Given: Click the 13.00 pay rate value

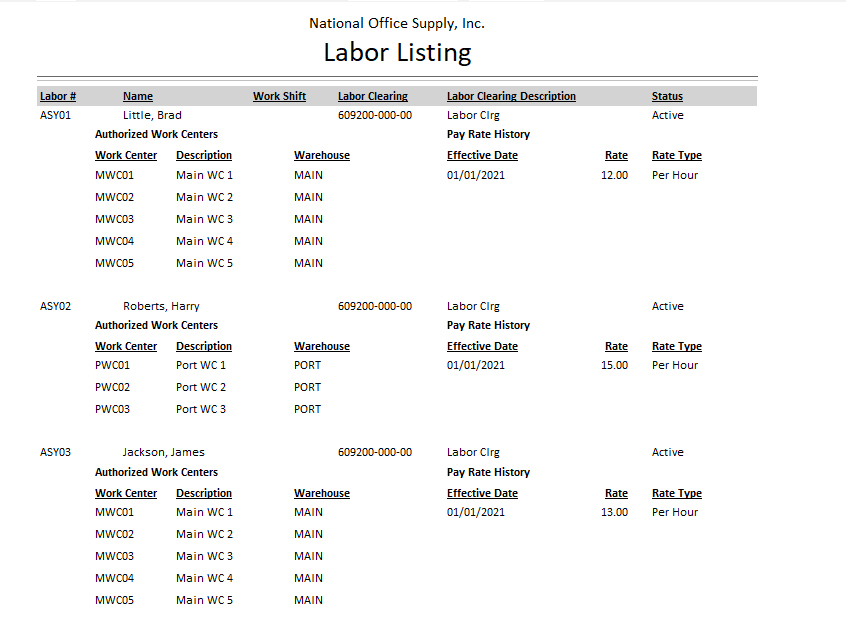Looking at the screenshot, I should tap(614, 512).
